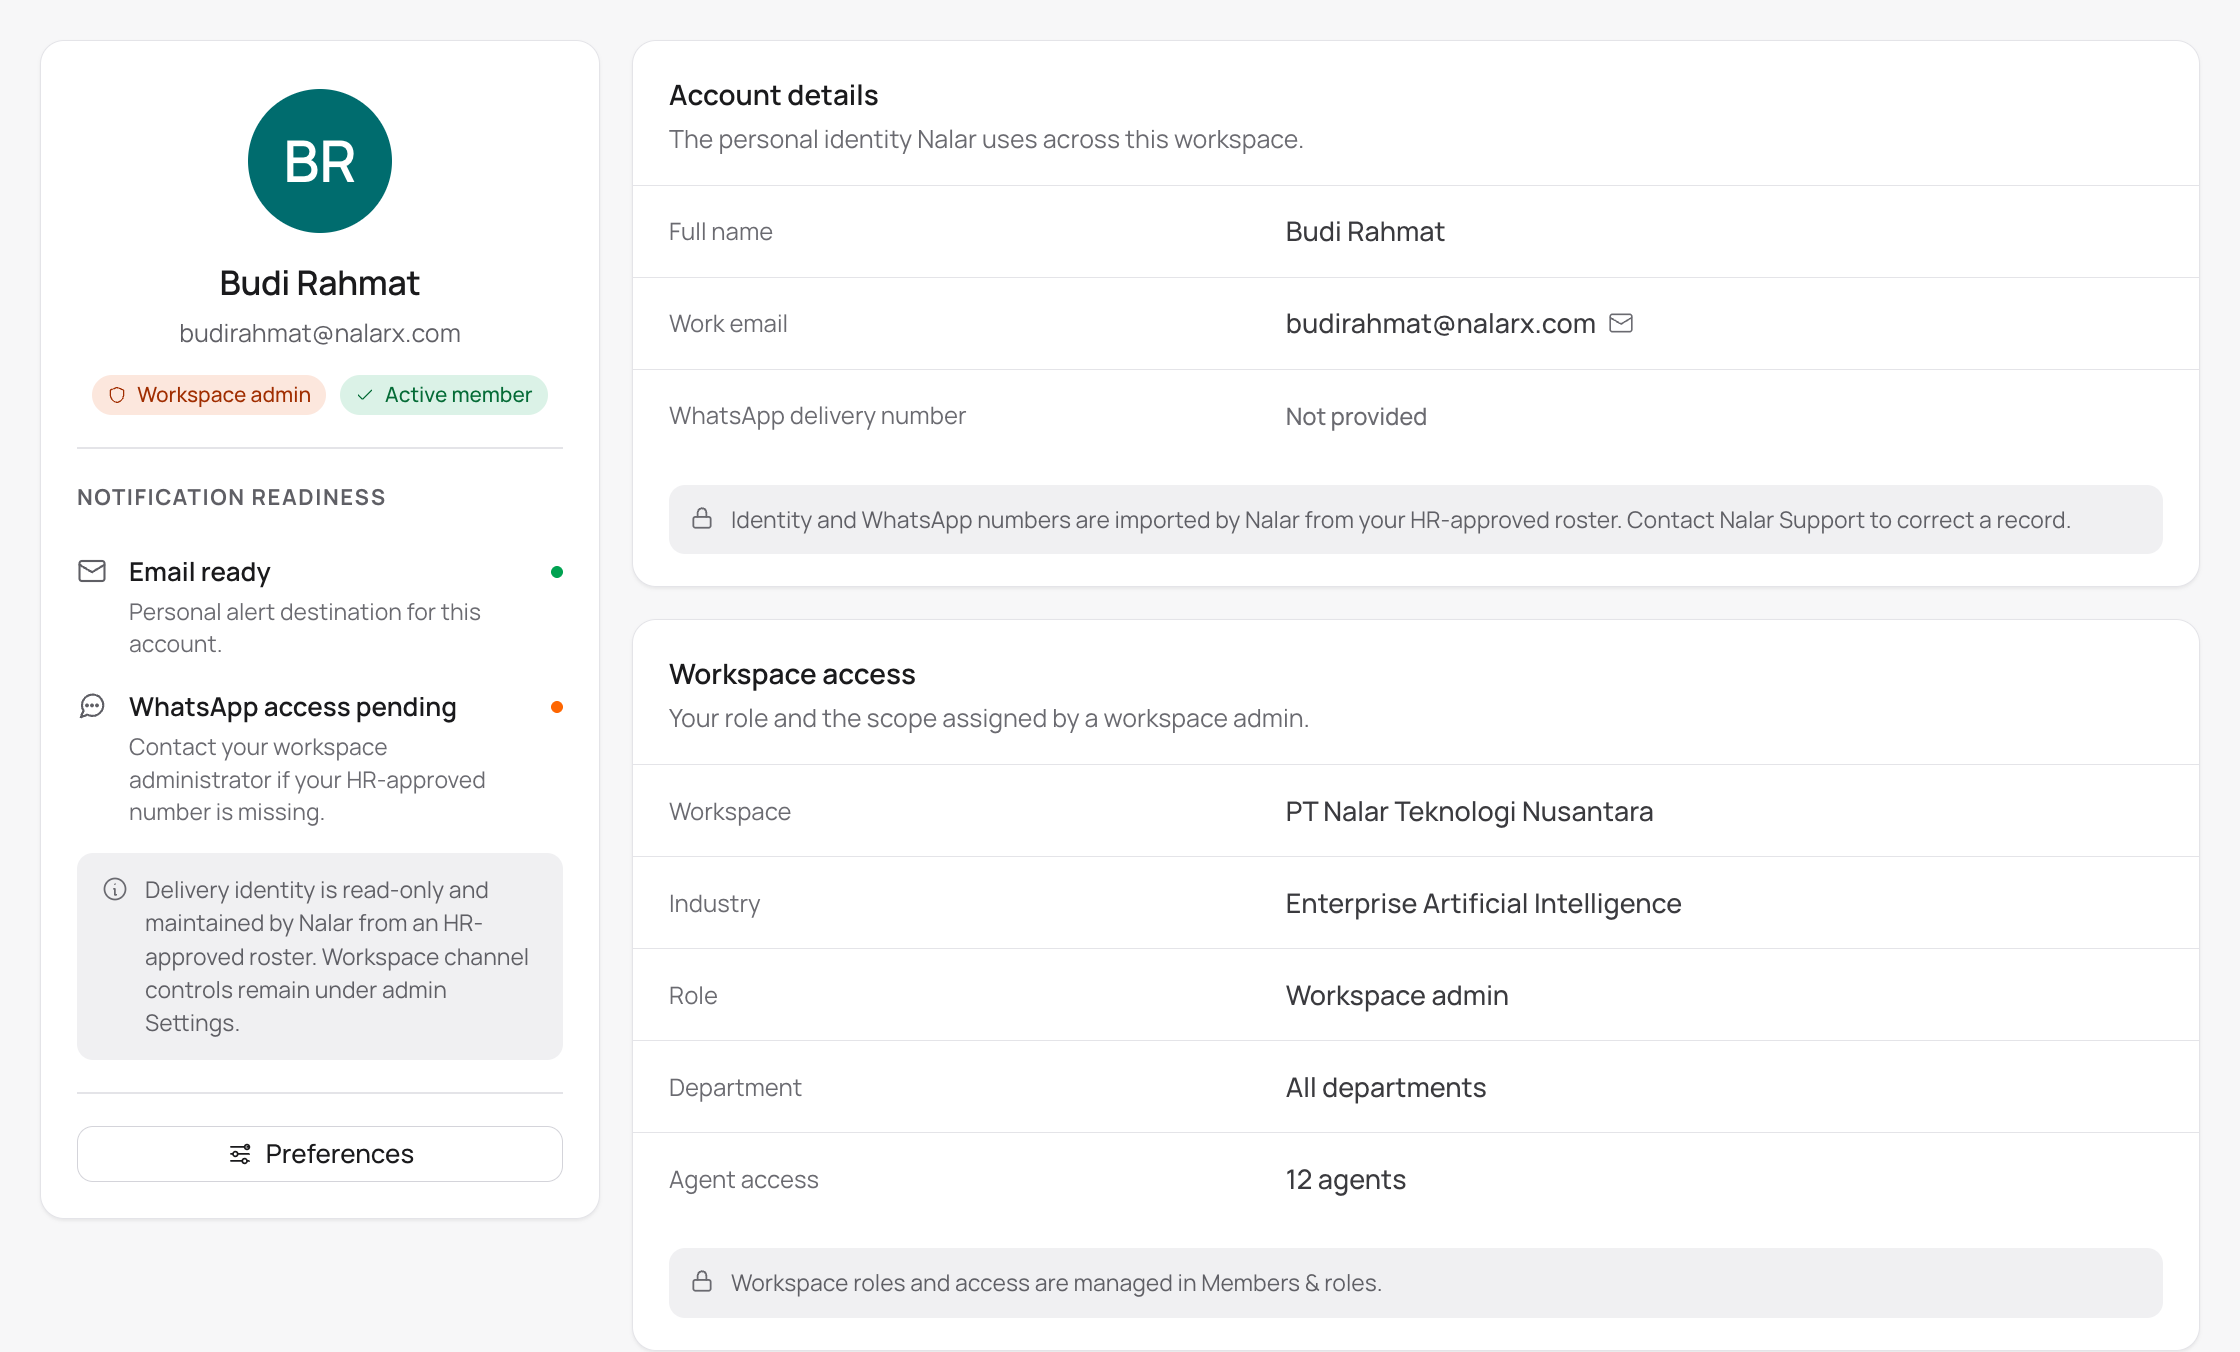Click the shield icon in Workspace admin badge

(117, 395)
